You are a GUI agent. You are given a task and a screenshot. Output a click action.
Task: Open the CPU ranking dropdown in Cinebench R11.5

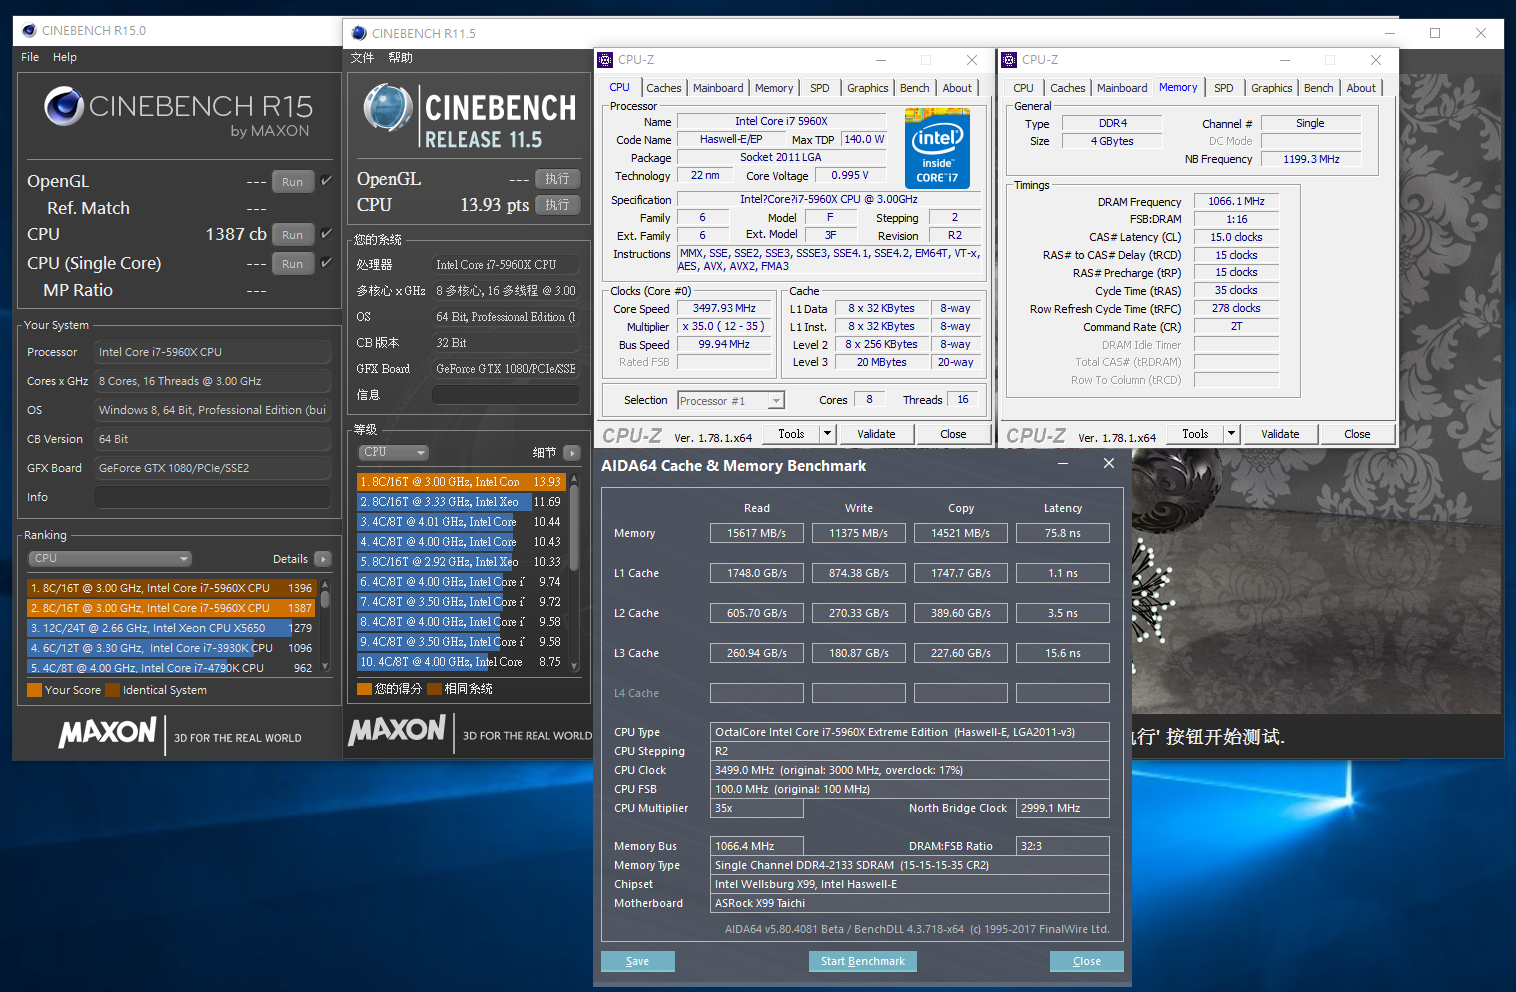[394, 452]
